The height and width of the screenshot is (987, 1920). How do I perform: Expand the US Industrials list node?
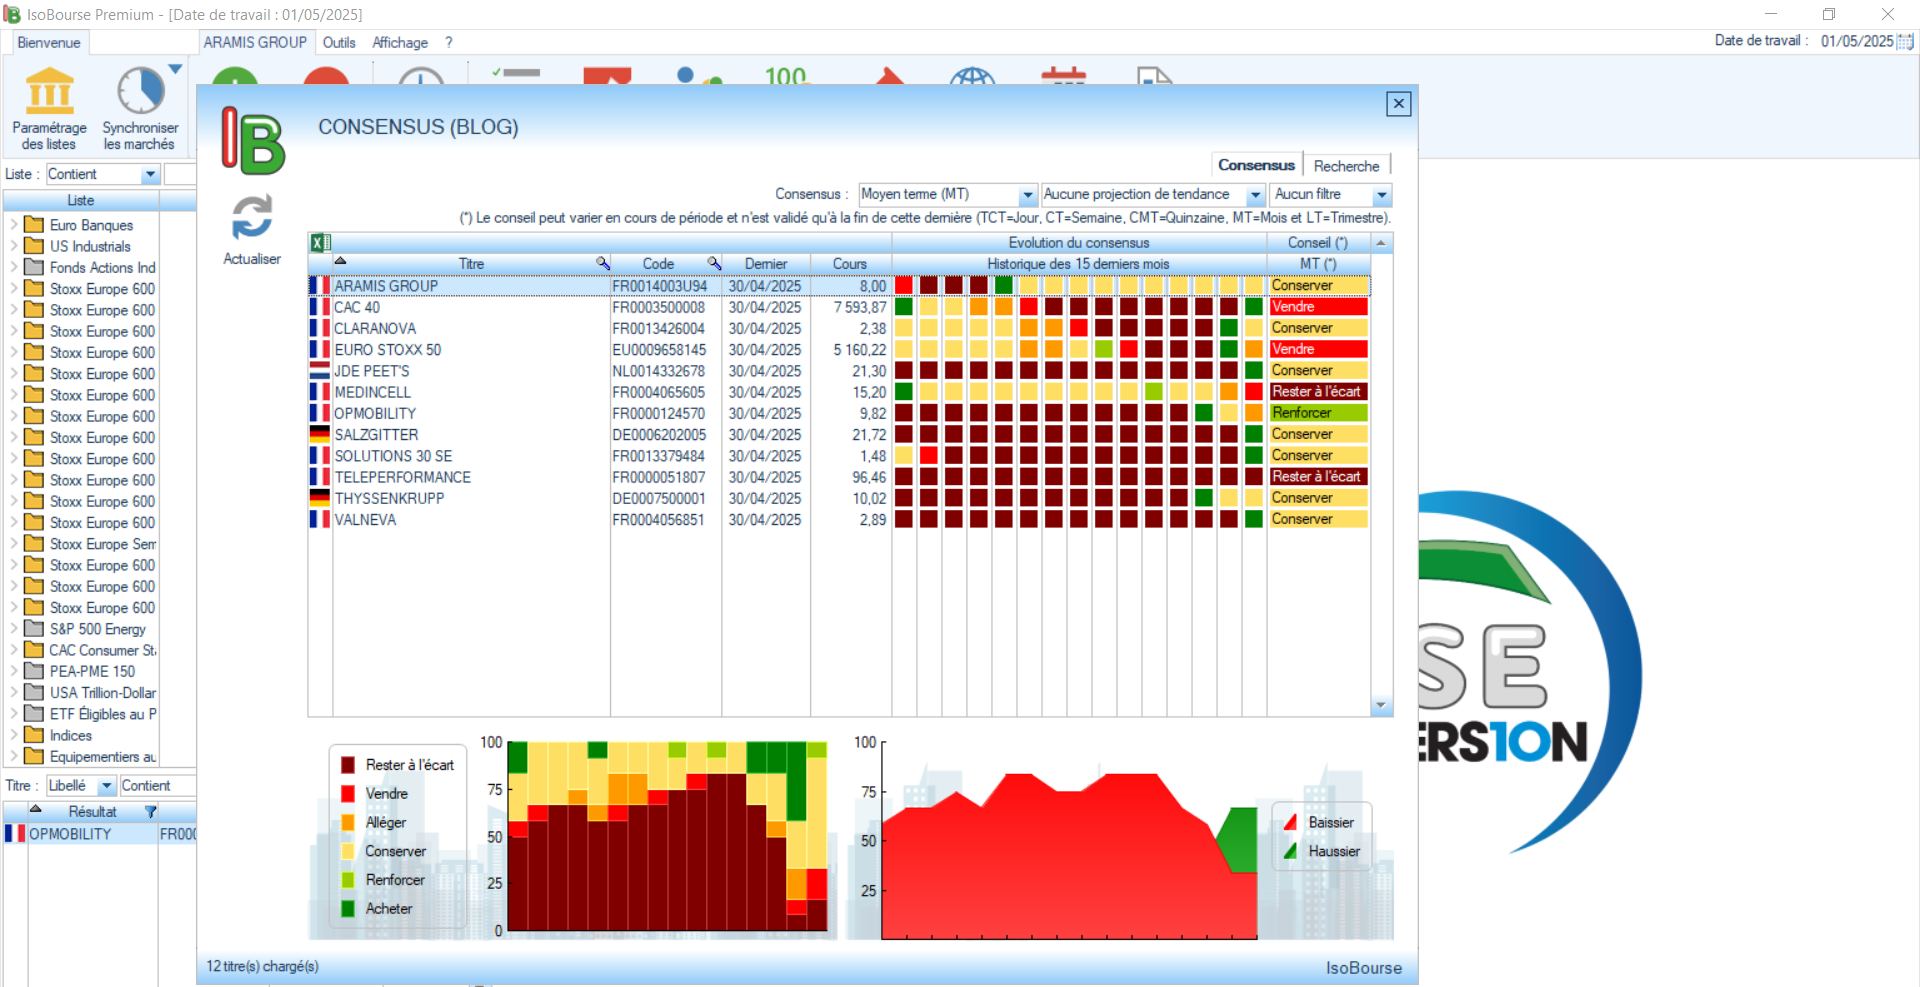tap(13, 246)
